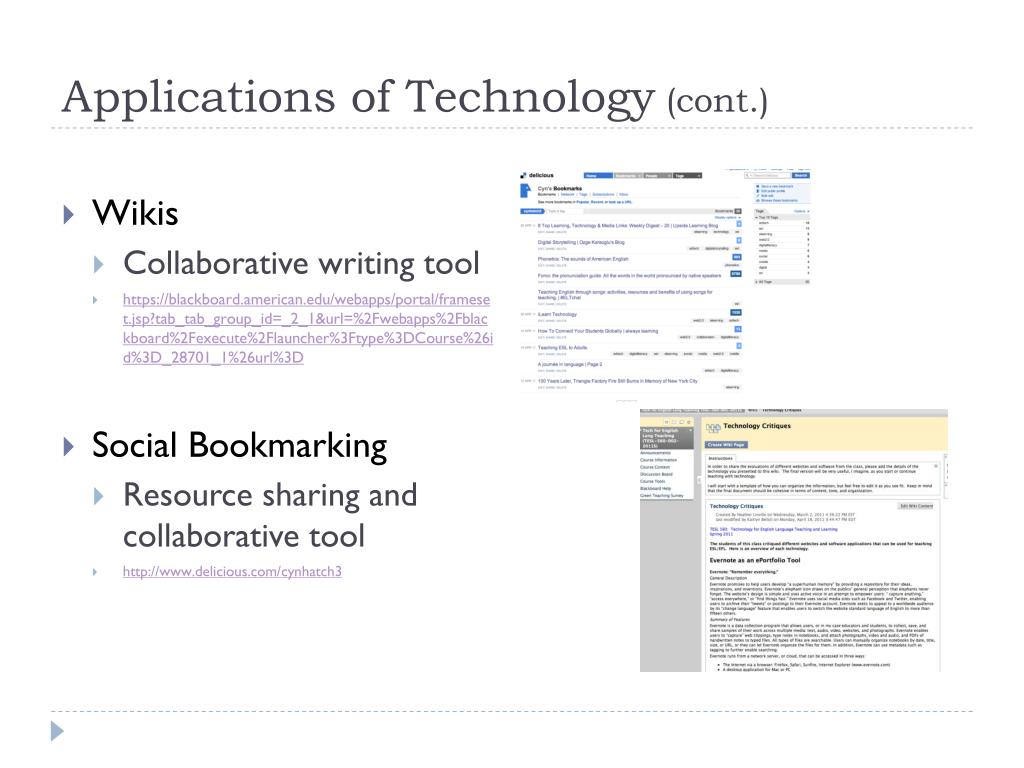The width and height of the screenshot is (1024, 768).
Task: Open 'iLearn Technology' bookmark entry
Action: coord(557,314)
